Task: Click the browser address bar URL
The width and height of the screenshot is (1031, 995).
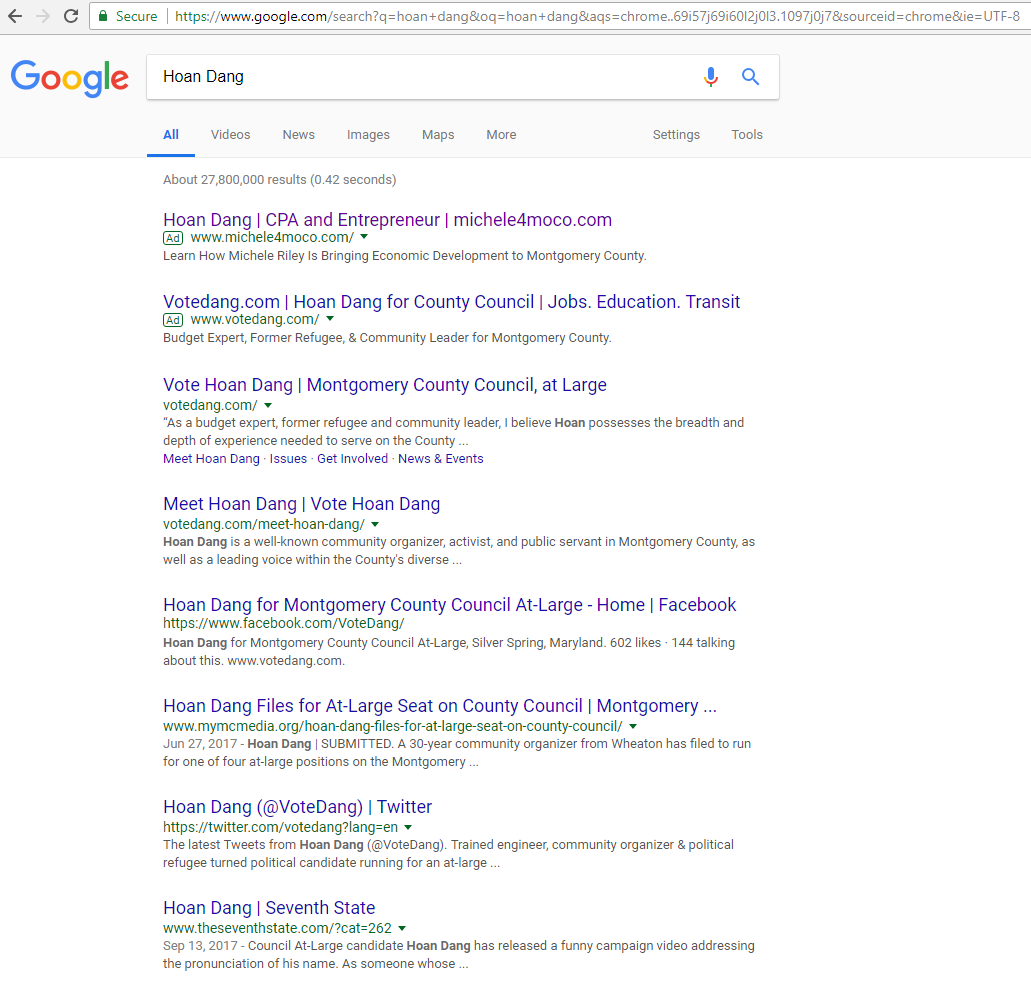Action: point(597,16)
